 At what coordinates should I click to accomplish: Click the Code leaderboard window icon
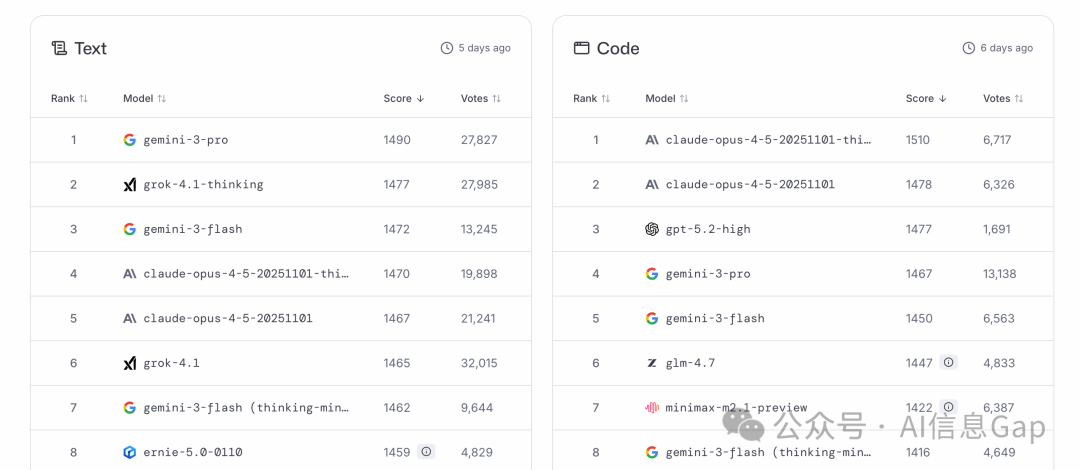pos(581,48)
